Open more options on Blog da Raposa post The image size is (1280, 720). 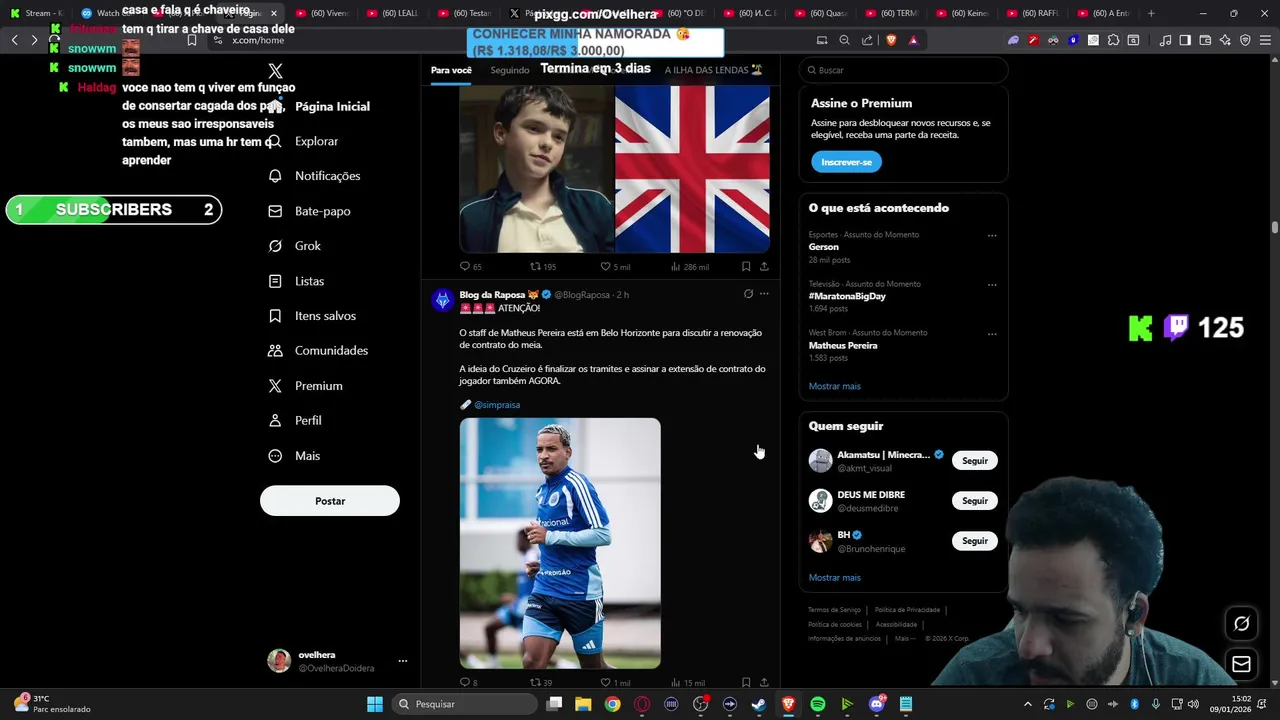tap(764, 294)
